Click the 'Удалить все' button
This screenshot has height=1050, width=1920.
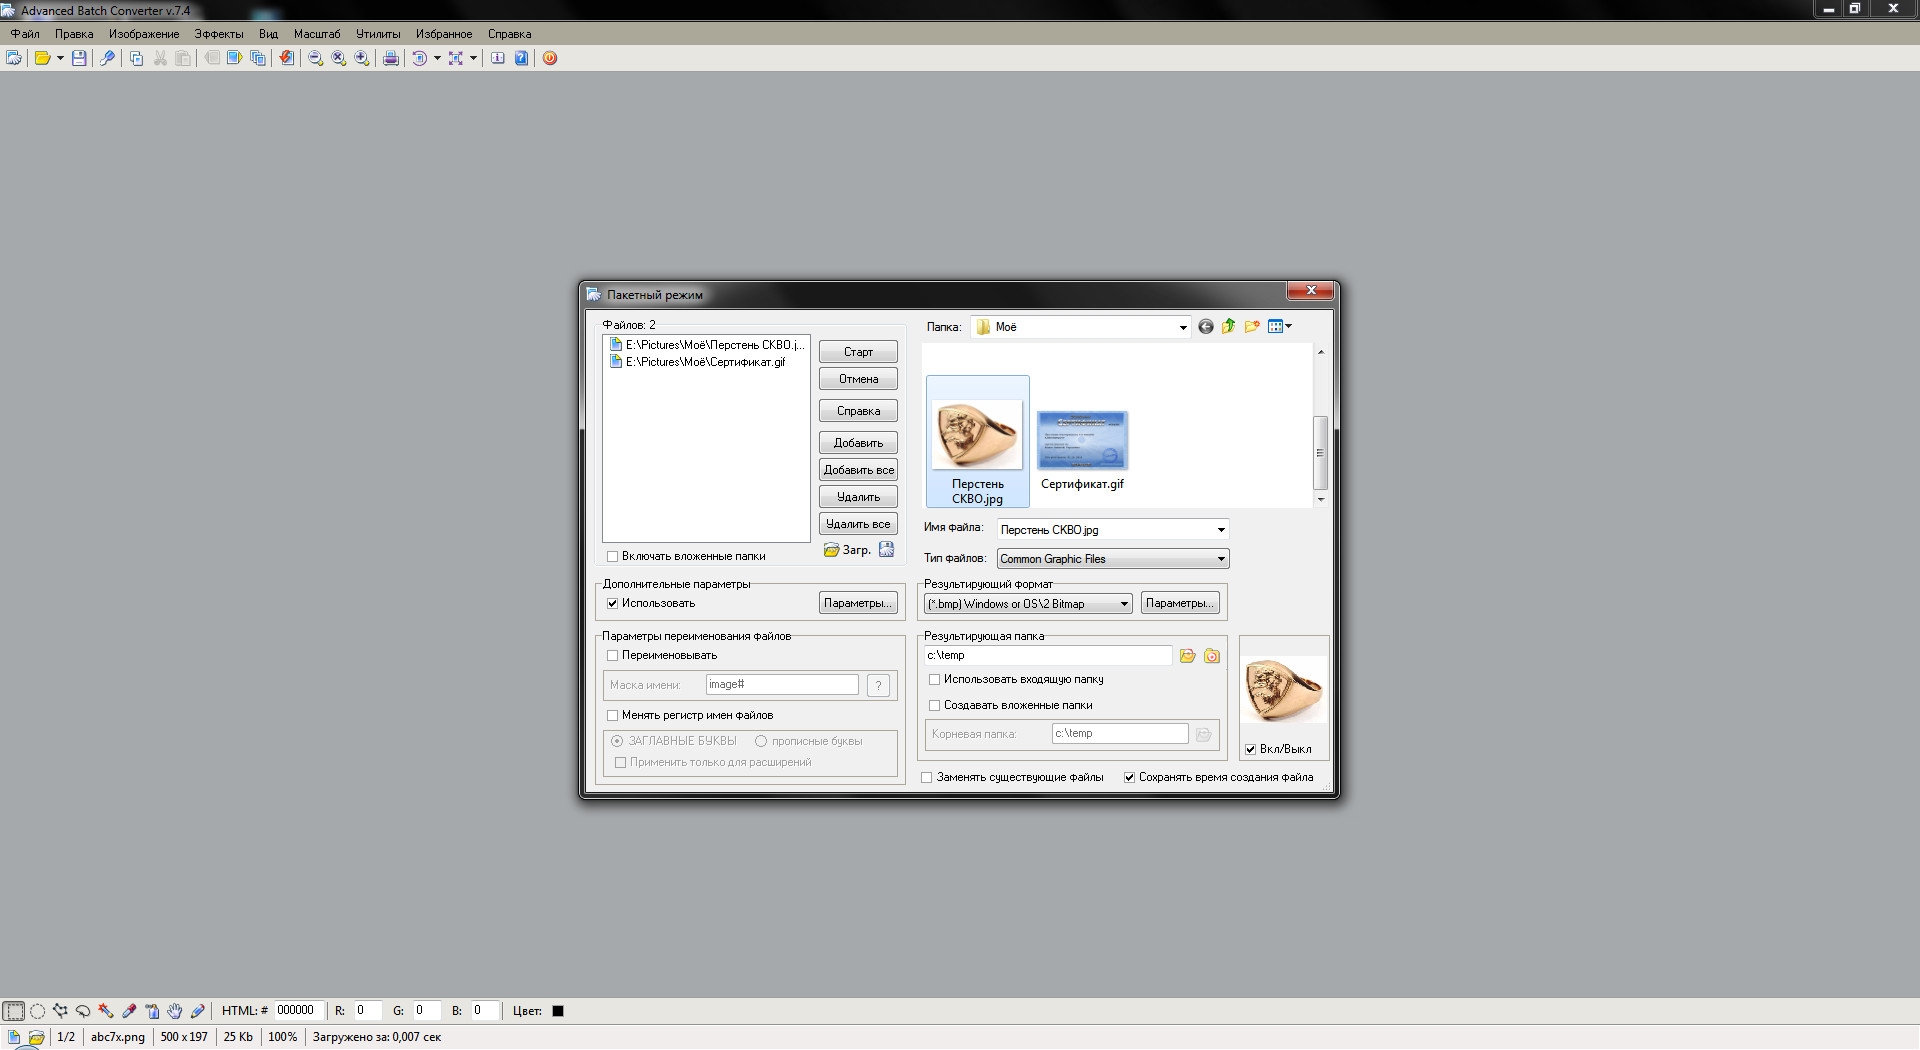[x=858, y=524]
